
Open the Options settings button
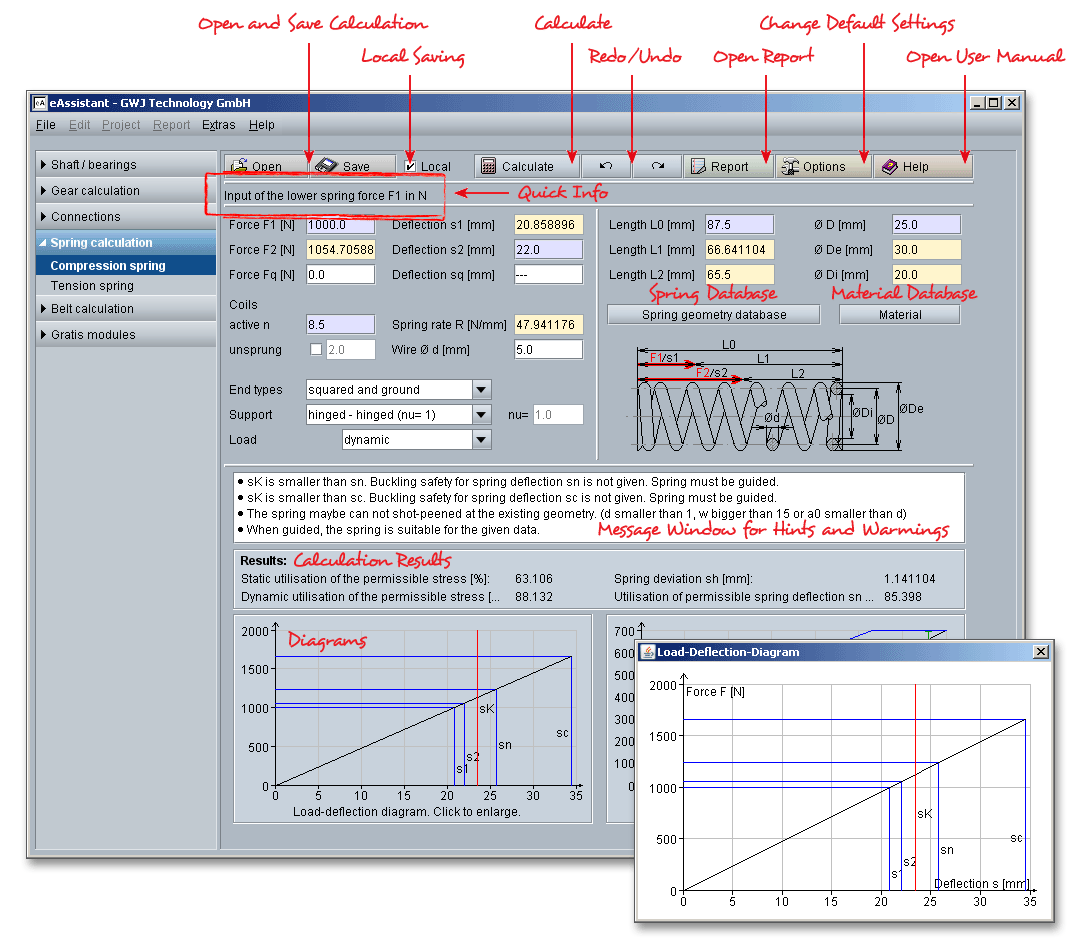click(x=823, y=166)
